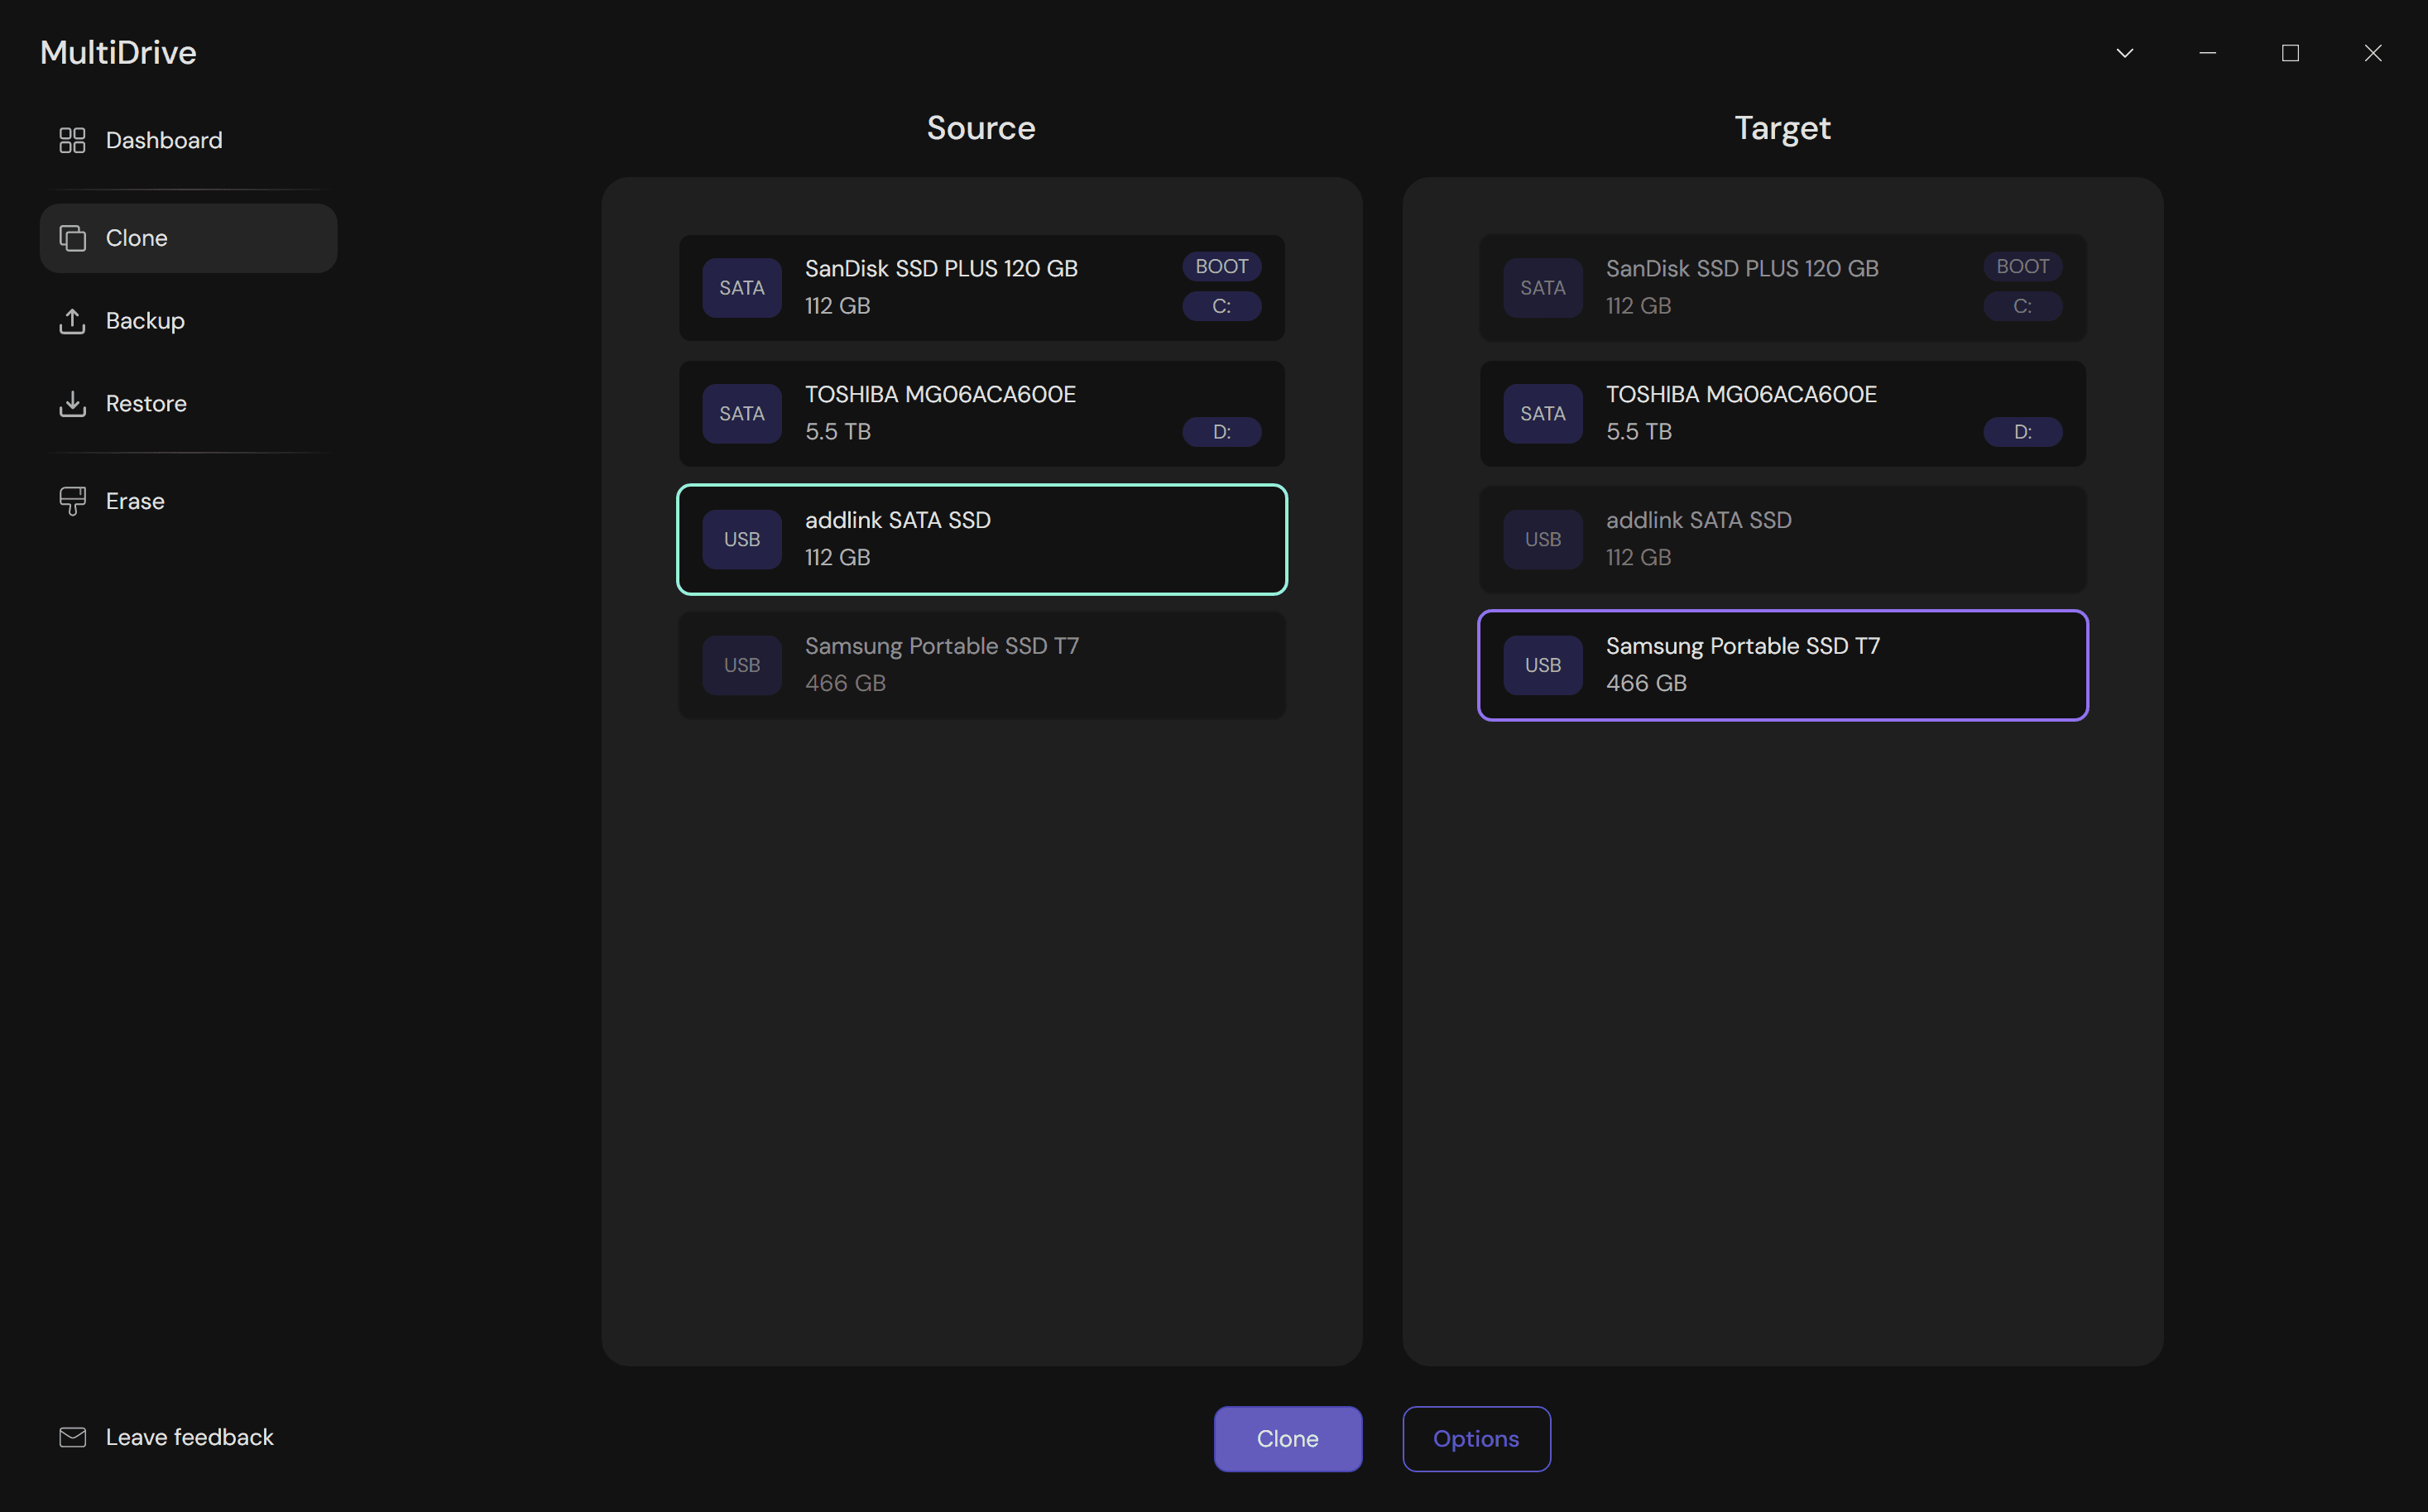Image resolution: width=2428 pixels, height=1512 pixels.
Task: Click the envelope icon next to Leave feedback
Action: [x=72, y=1437]
